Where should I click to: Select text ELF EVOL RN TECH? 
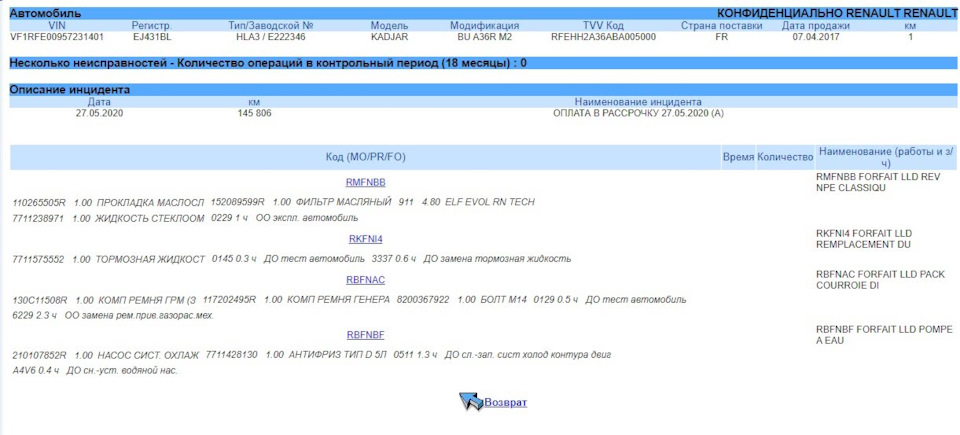490,202
